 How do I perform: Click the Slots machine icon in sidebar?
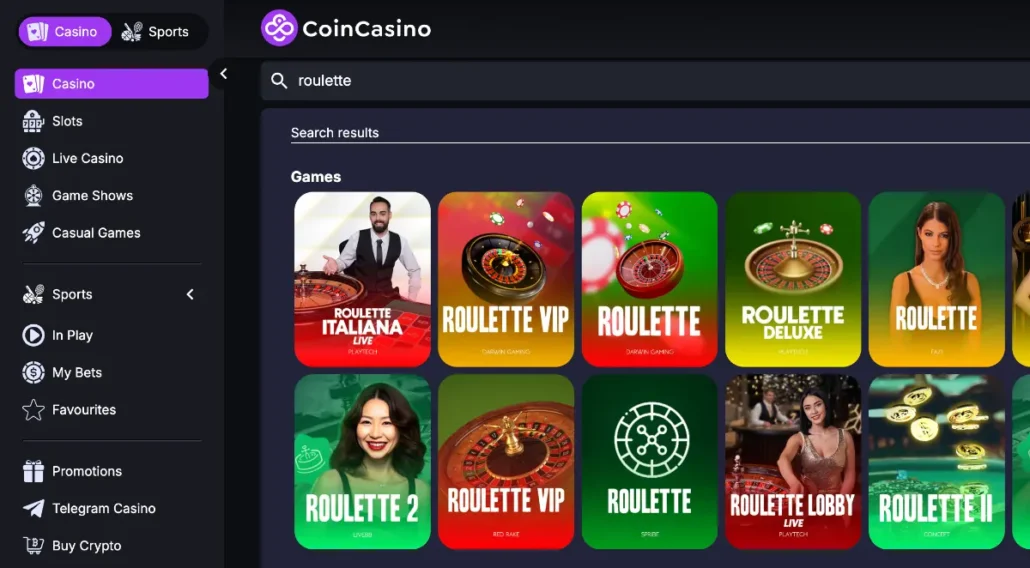tap(33, 121)
